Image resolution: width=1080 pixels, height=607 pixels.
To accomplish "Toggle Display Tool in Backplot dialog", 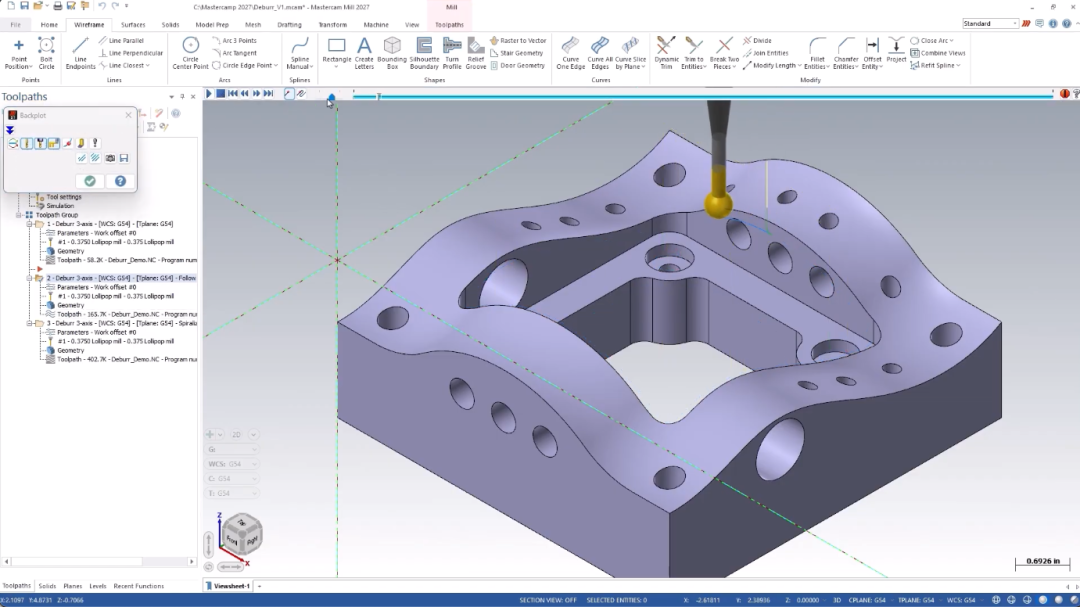I will [x=27, y=143].
